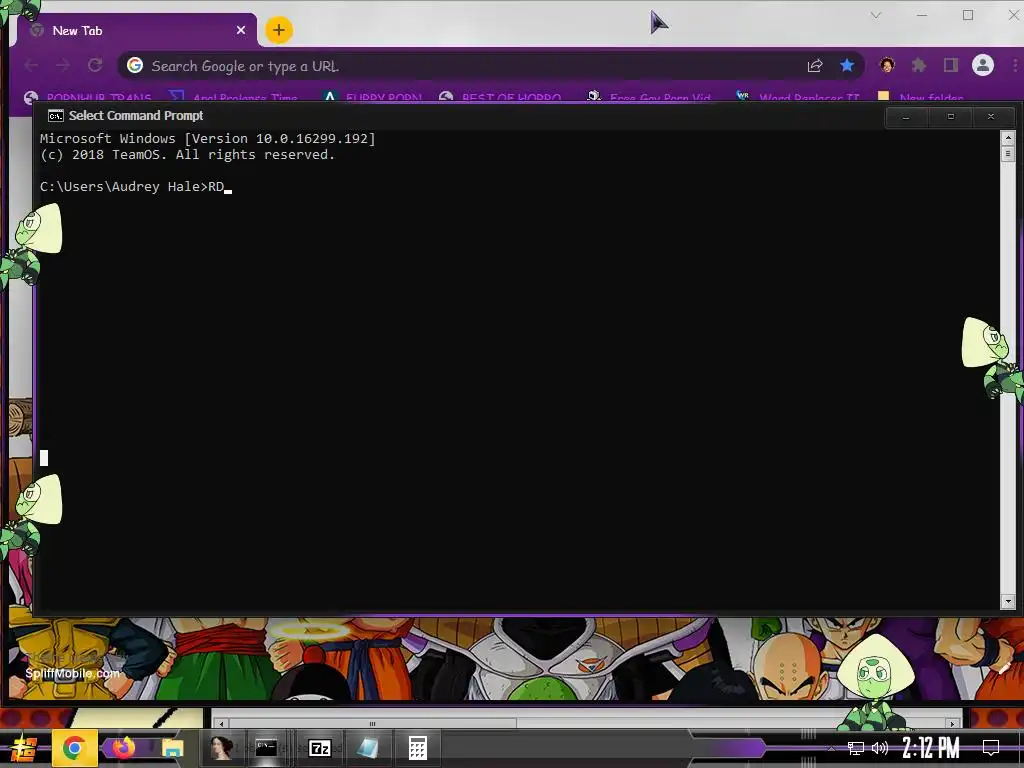Open the portrait-icon app on the taskbar
Image resolution: width=1024 pixels, height=768 pixels.
coord(221,748)
